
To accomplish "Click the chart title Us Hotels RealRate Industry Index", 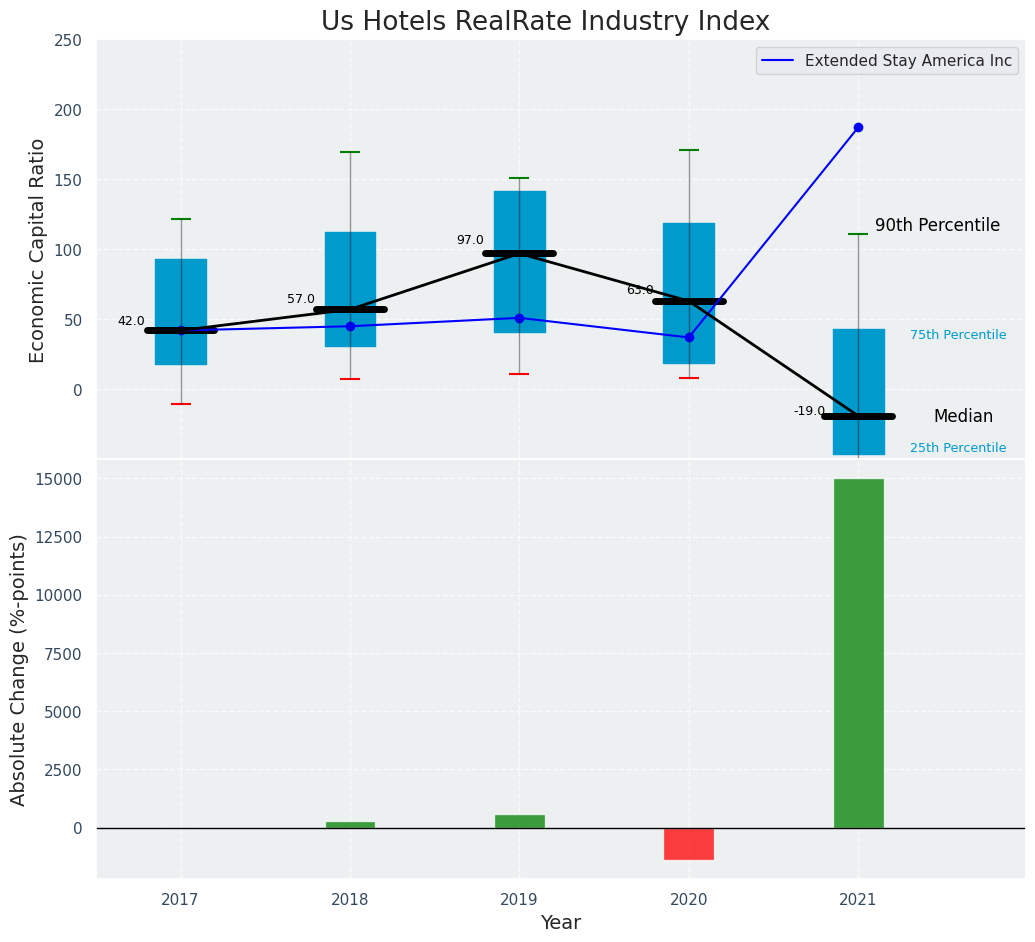I will (545, 22).
